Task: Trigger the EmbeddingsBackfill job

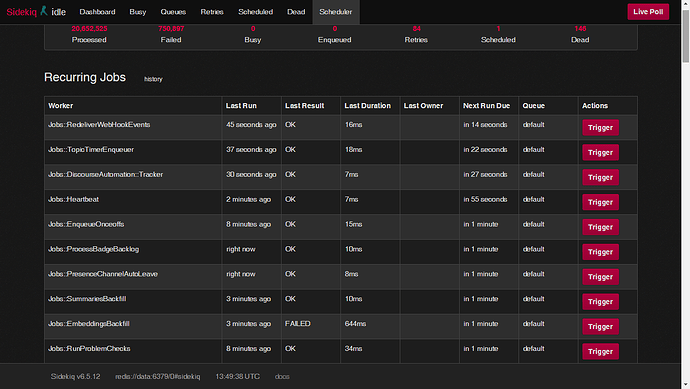Action: tap(600, 327)
